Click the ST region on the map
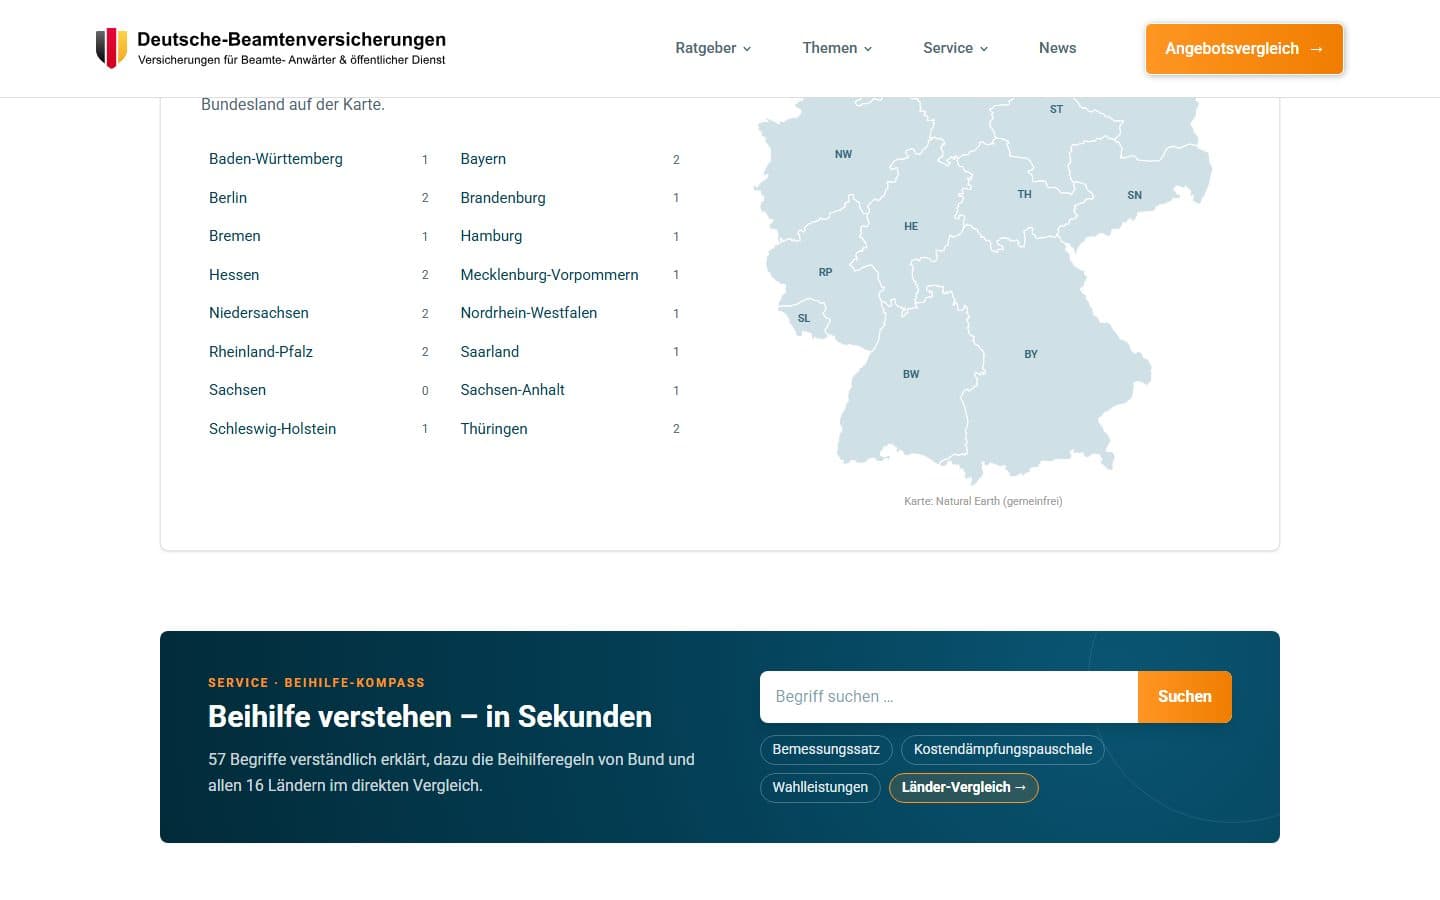The height and width of the screenshot is (900, 1440). click(x=1056, y=109)
